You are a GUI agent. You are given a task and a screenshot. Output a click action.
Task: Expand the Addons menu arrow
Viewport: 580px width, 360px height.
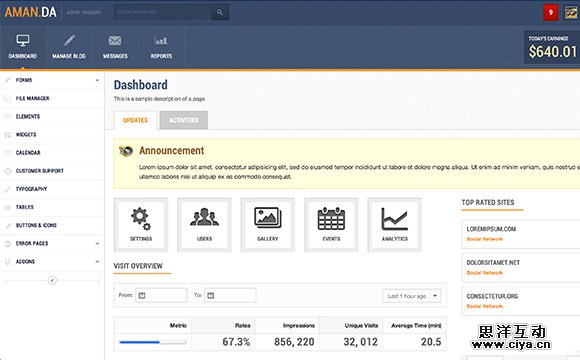[x=97, y=262]
